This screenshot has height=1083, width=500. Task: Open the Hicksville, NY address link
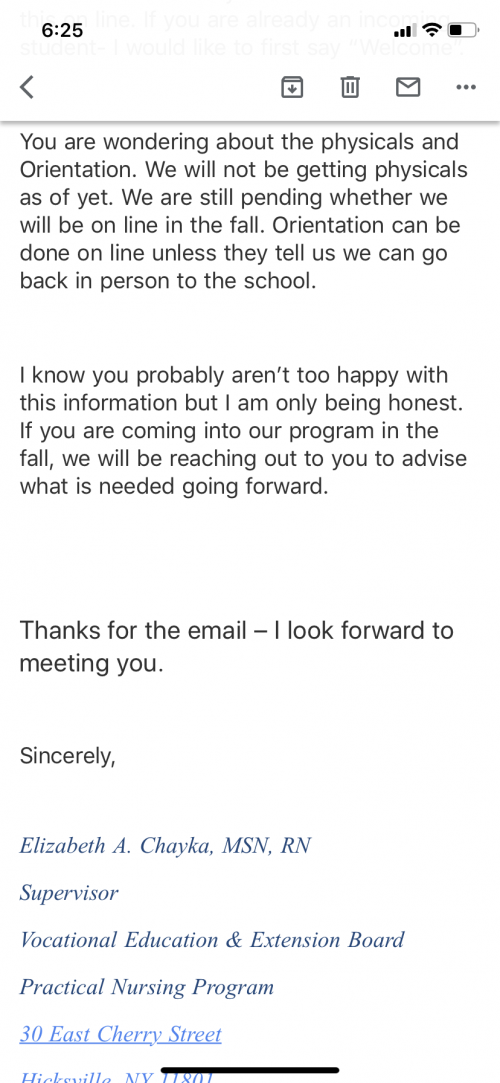[116, 1076]
